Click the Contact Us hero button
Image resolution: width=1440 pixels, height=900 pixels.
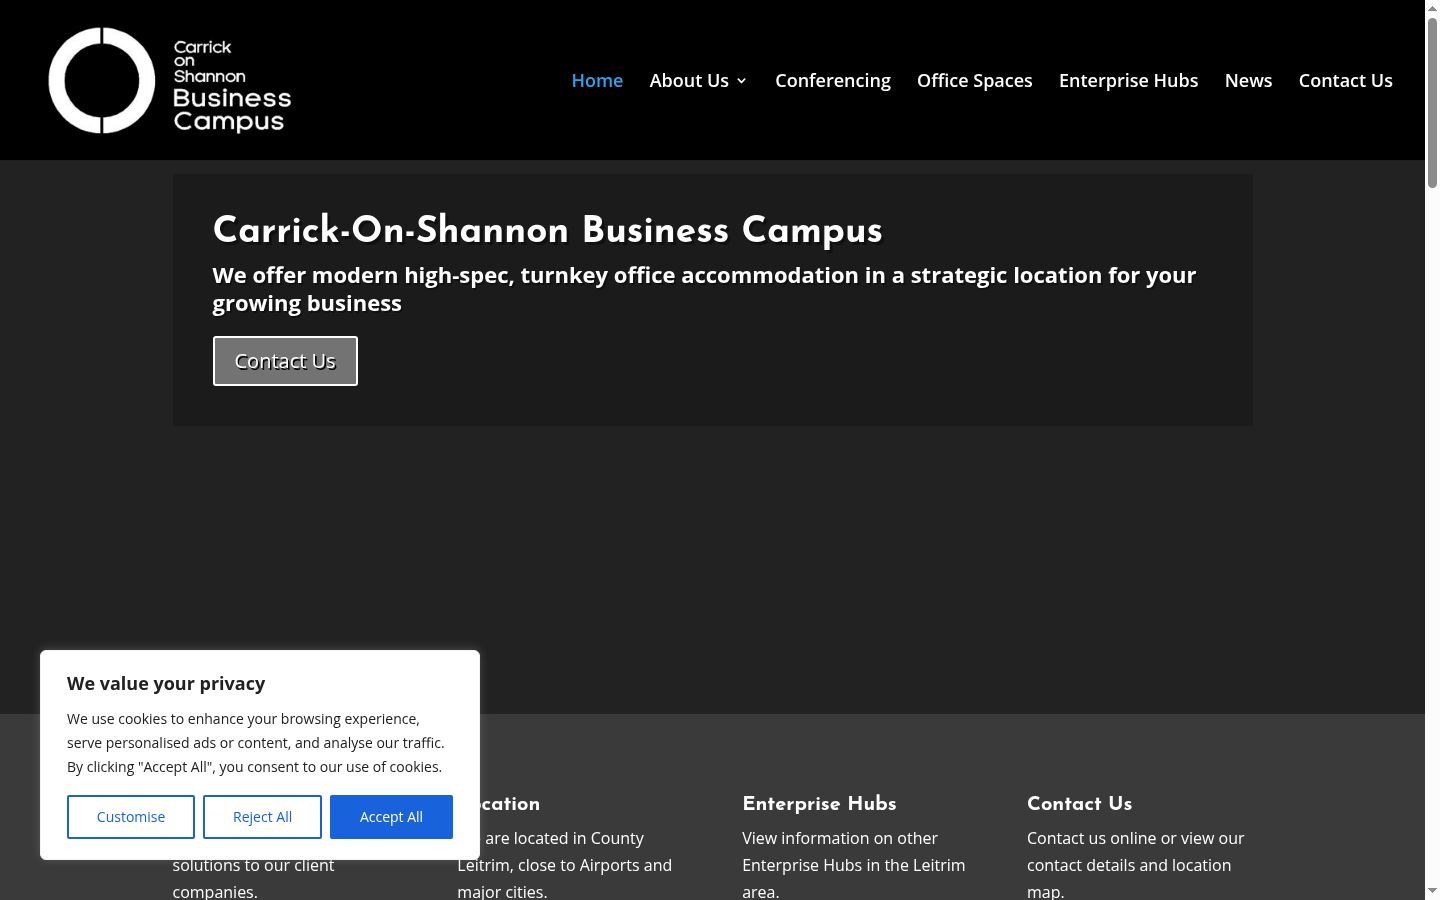pos(285,361)
